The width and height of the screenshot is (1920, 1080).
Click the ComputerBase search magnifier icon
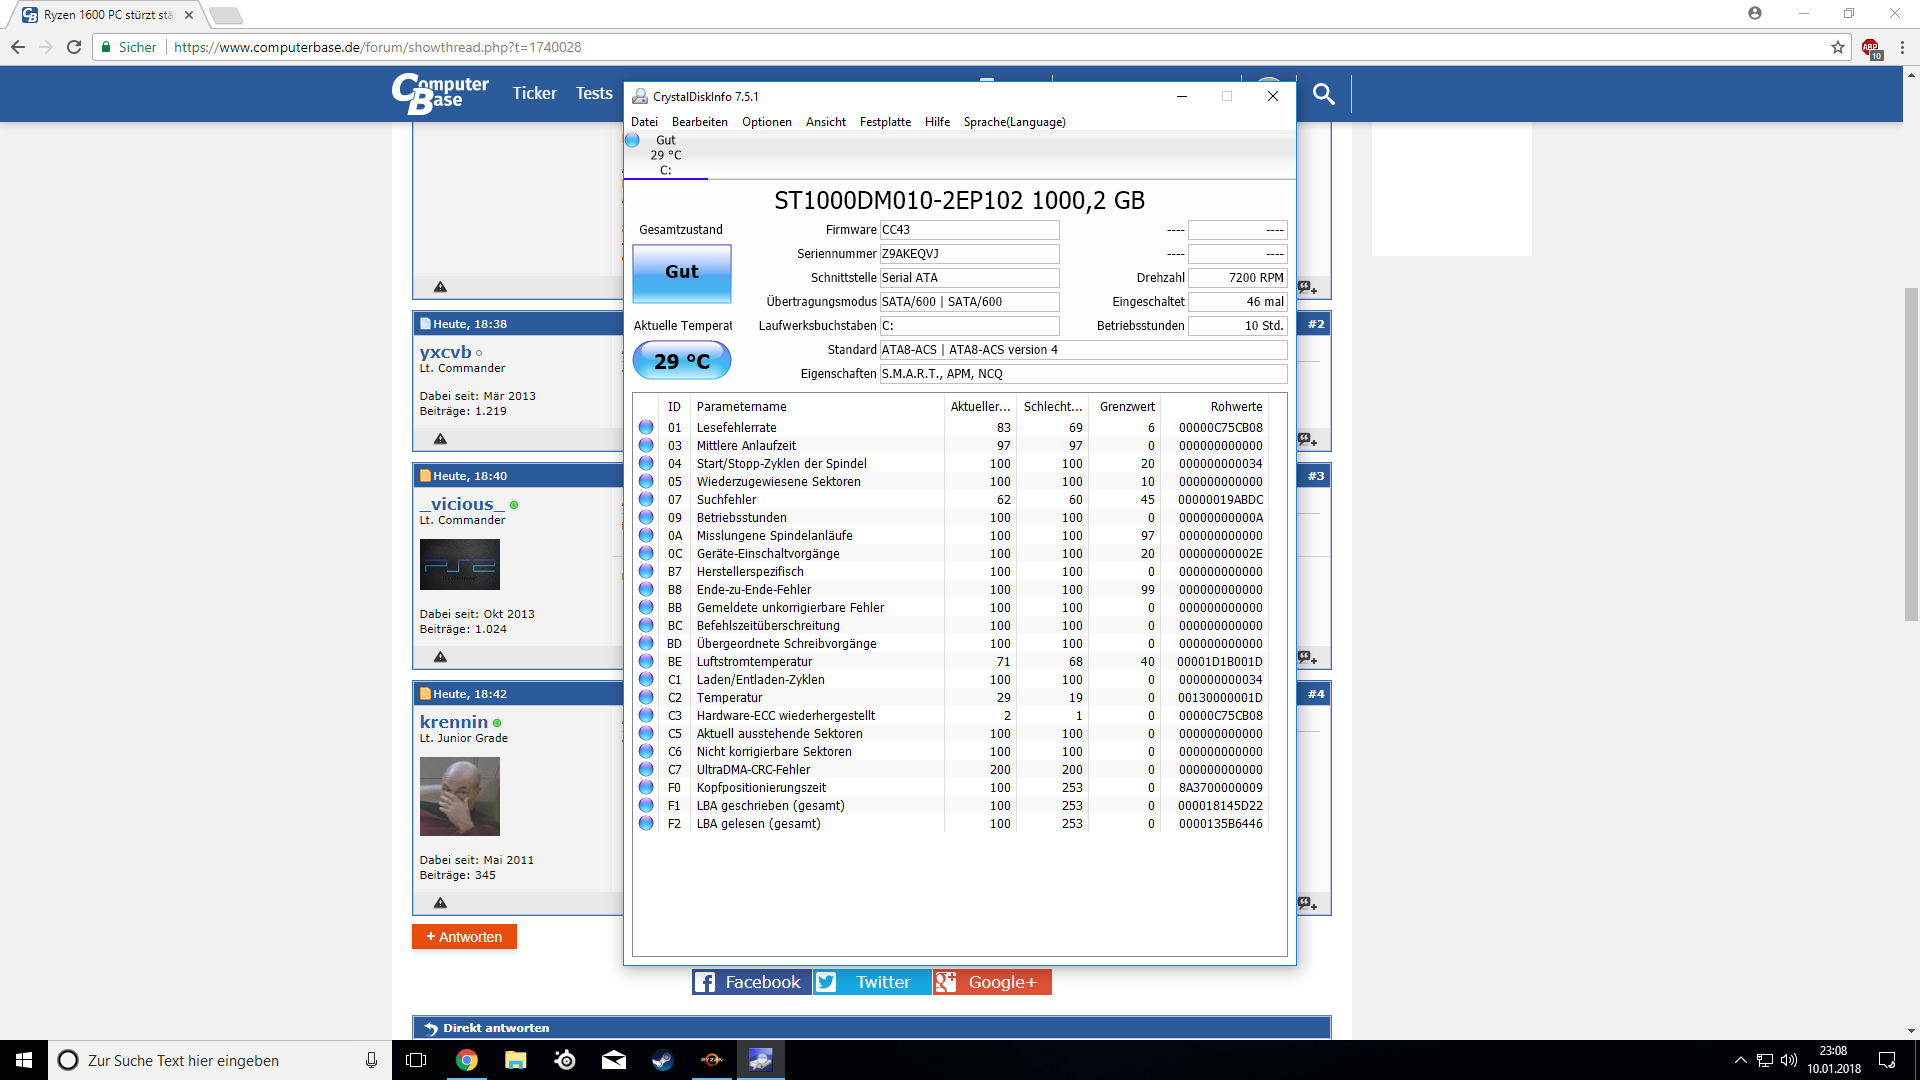1323,94
